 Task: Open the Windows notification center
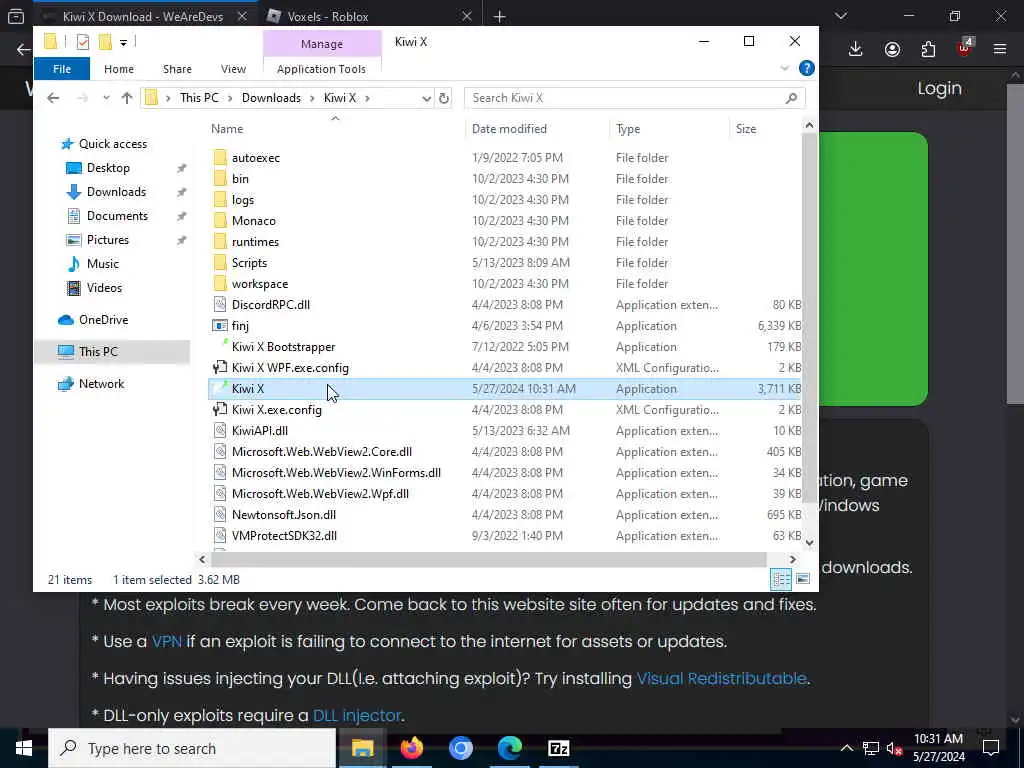(991, 748)
